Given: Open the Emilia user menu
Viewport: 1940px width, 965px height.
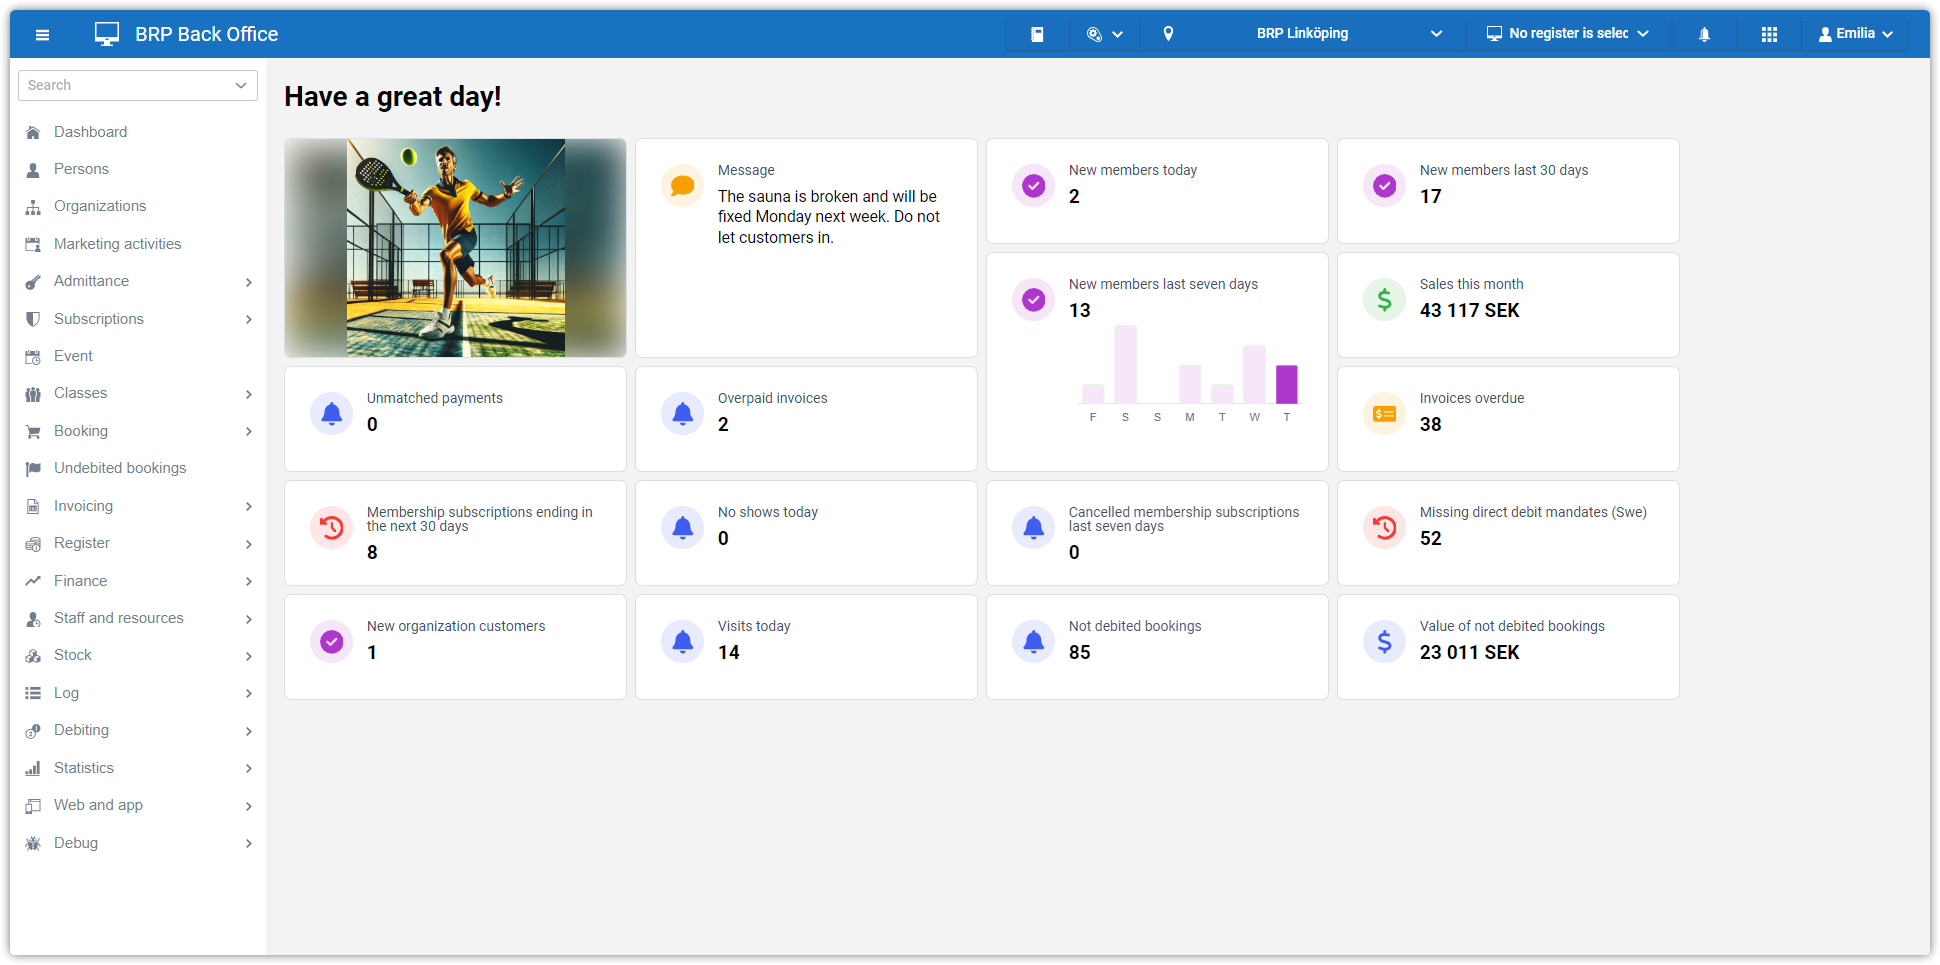Looking at the screenshot, I should click(1856, 34).
